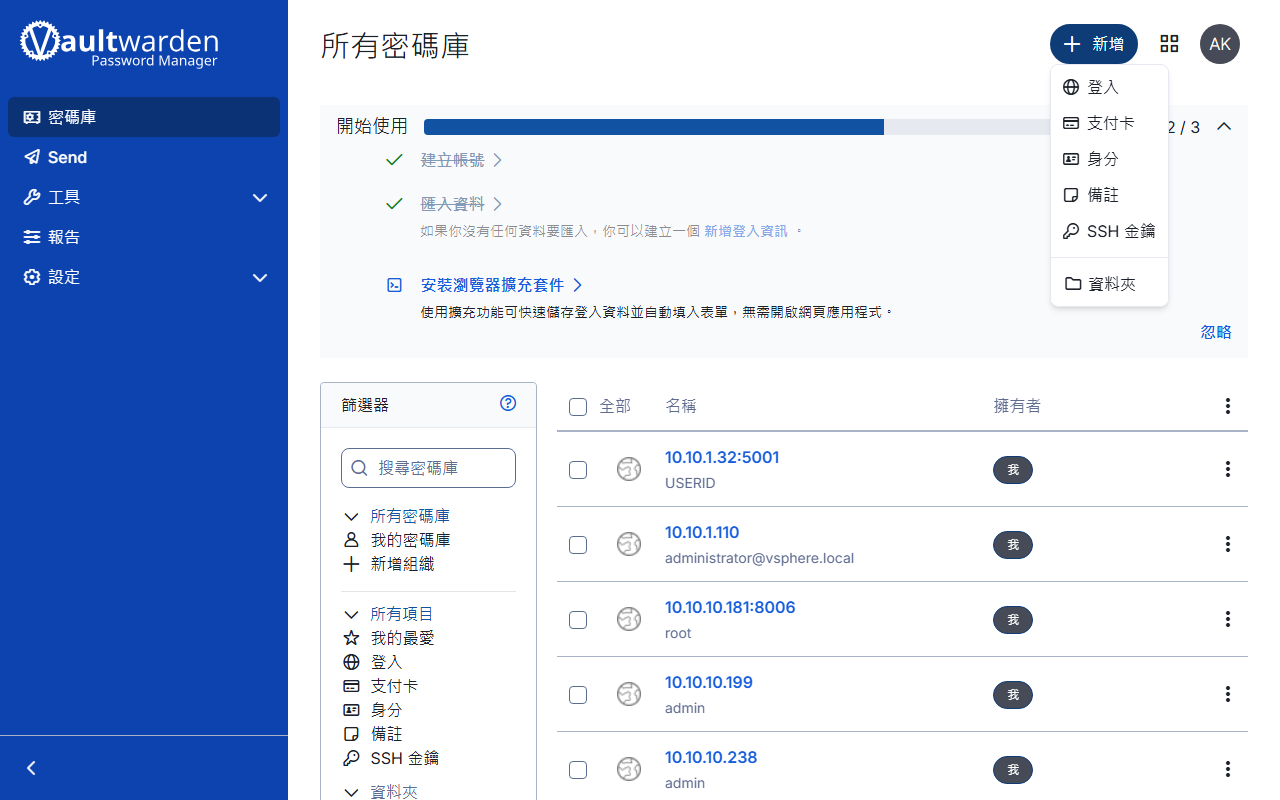Viewport: 1280px width, 800px height.
Task: Collapse the 開始使用 panel with chevron
Action: point(1223,127)
